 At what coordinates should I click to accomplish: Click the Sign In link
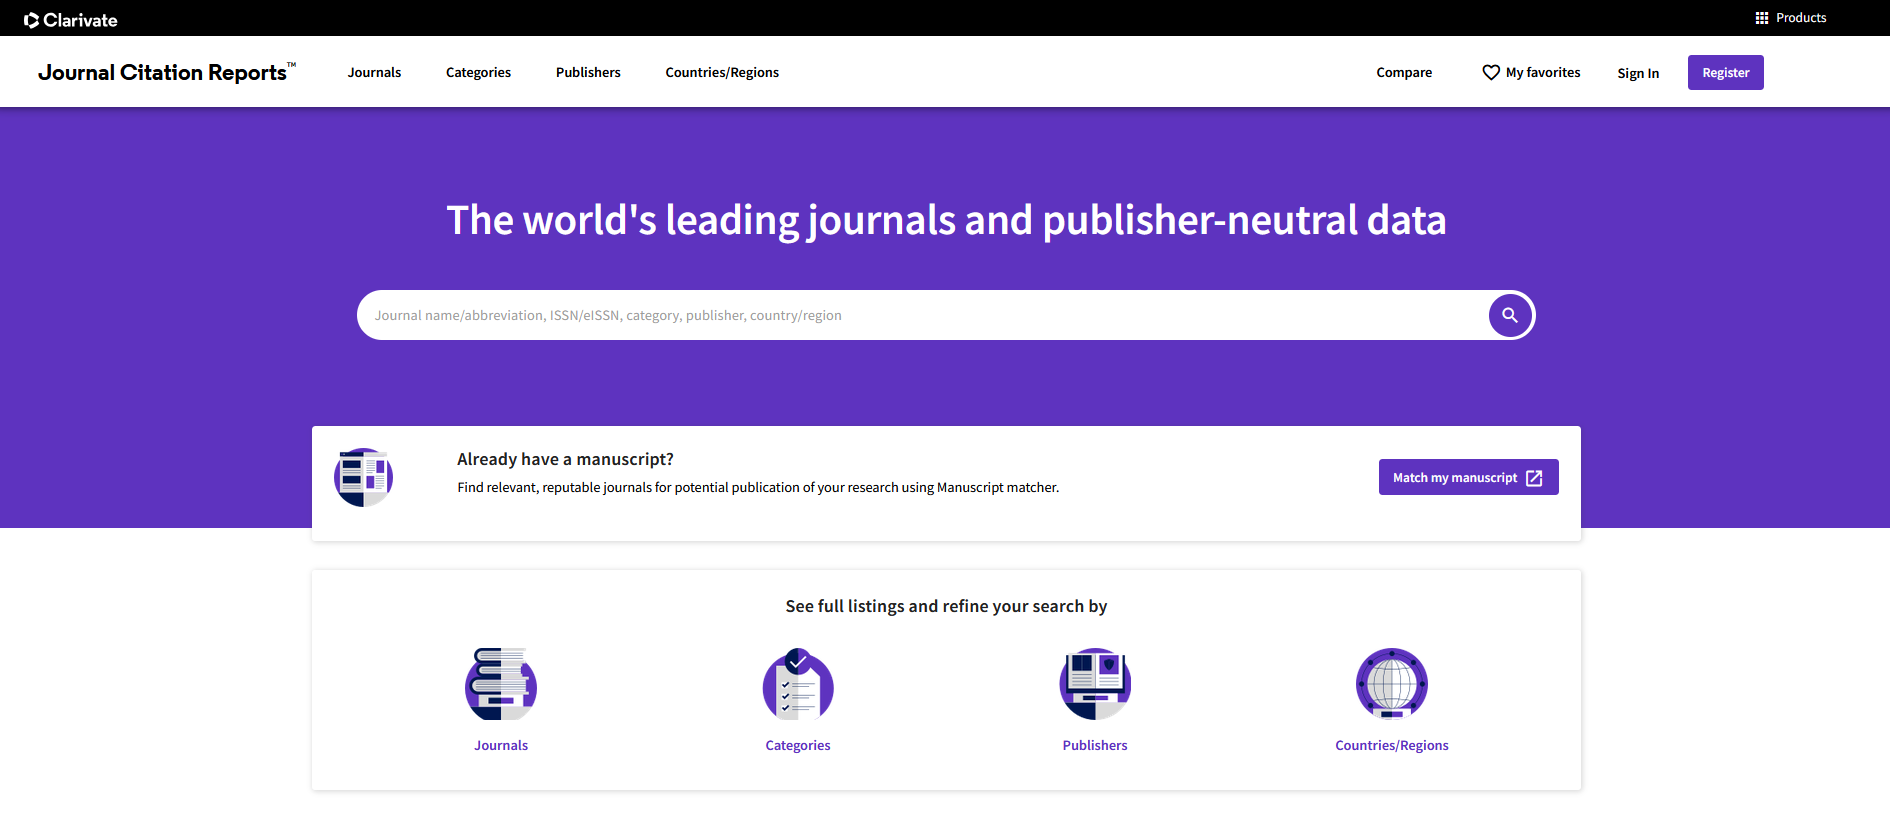(1638, 73)
